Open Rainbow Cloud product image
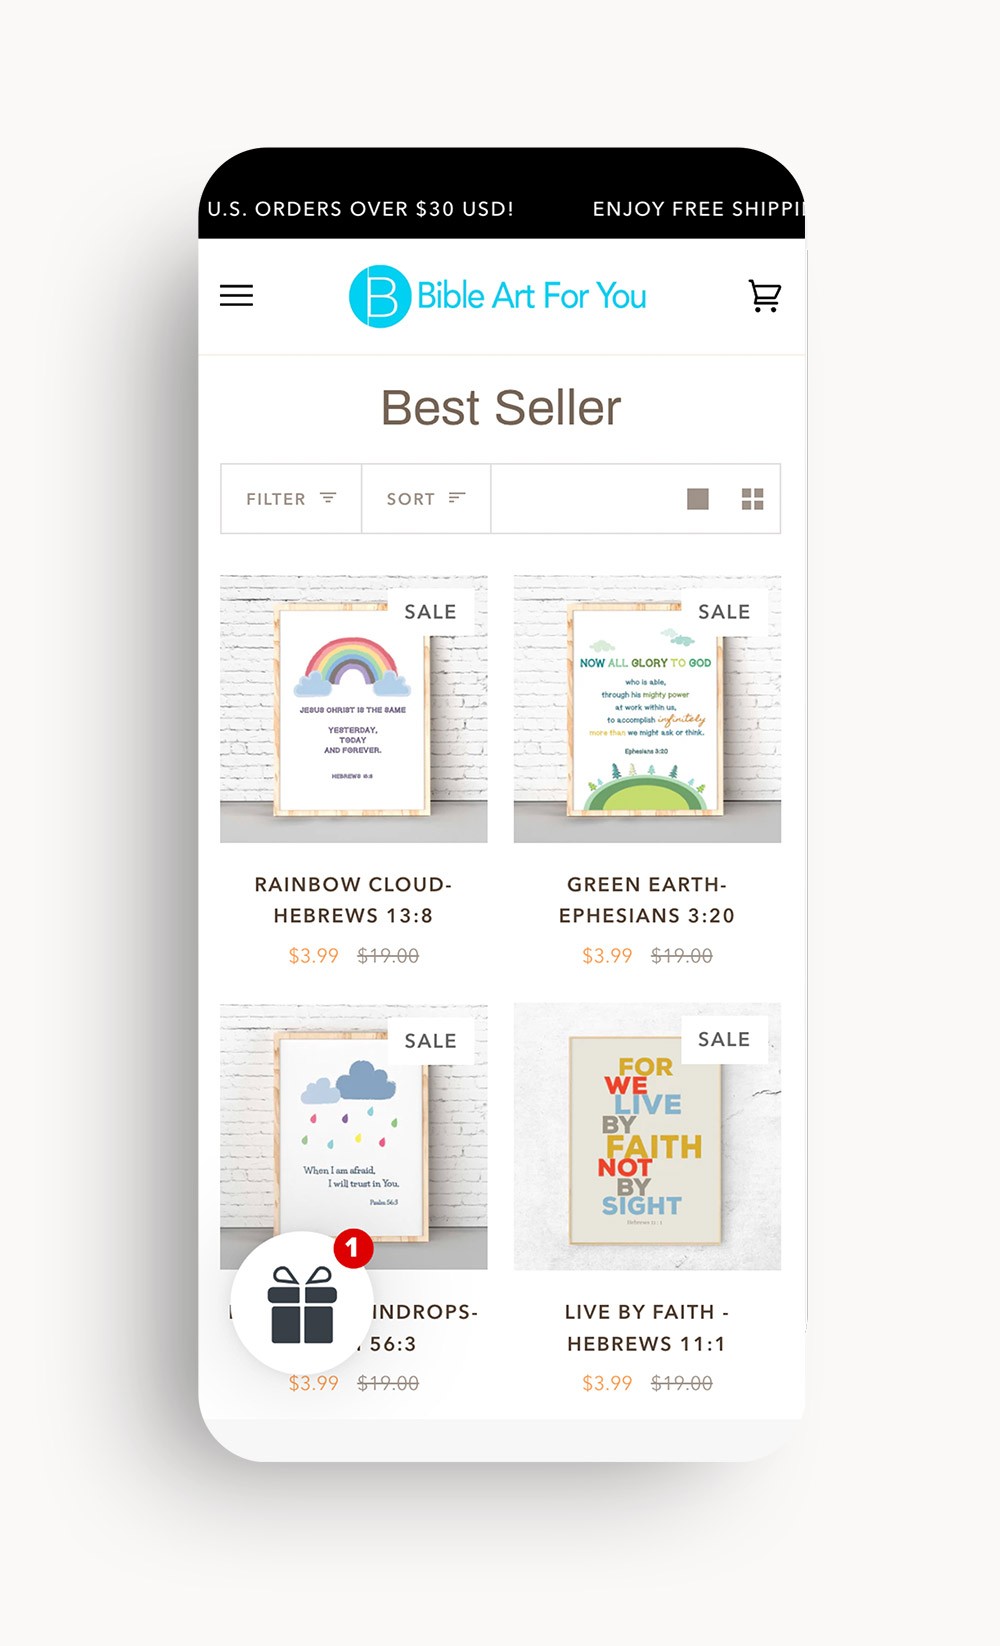 tap(354, 709)
